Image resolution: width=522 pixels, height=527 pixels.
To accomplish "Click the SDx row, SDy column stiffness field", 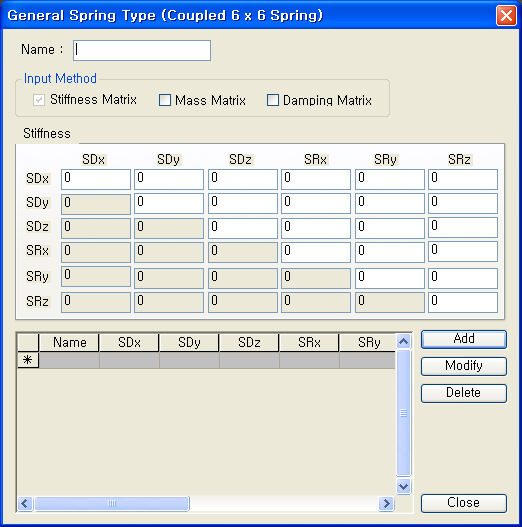I will [169, 179].
